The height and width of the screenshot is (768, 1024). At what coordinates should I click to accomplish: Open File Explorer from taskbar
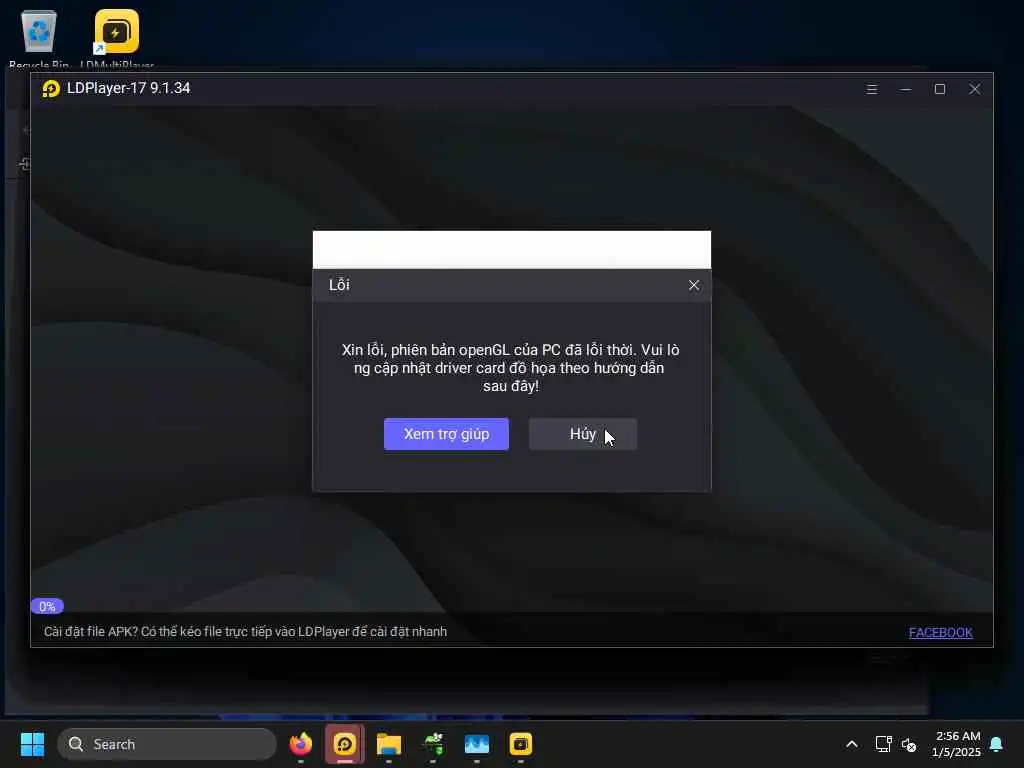tap(389, 744)
